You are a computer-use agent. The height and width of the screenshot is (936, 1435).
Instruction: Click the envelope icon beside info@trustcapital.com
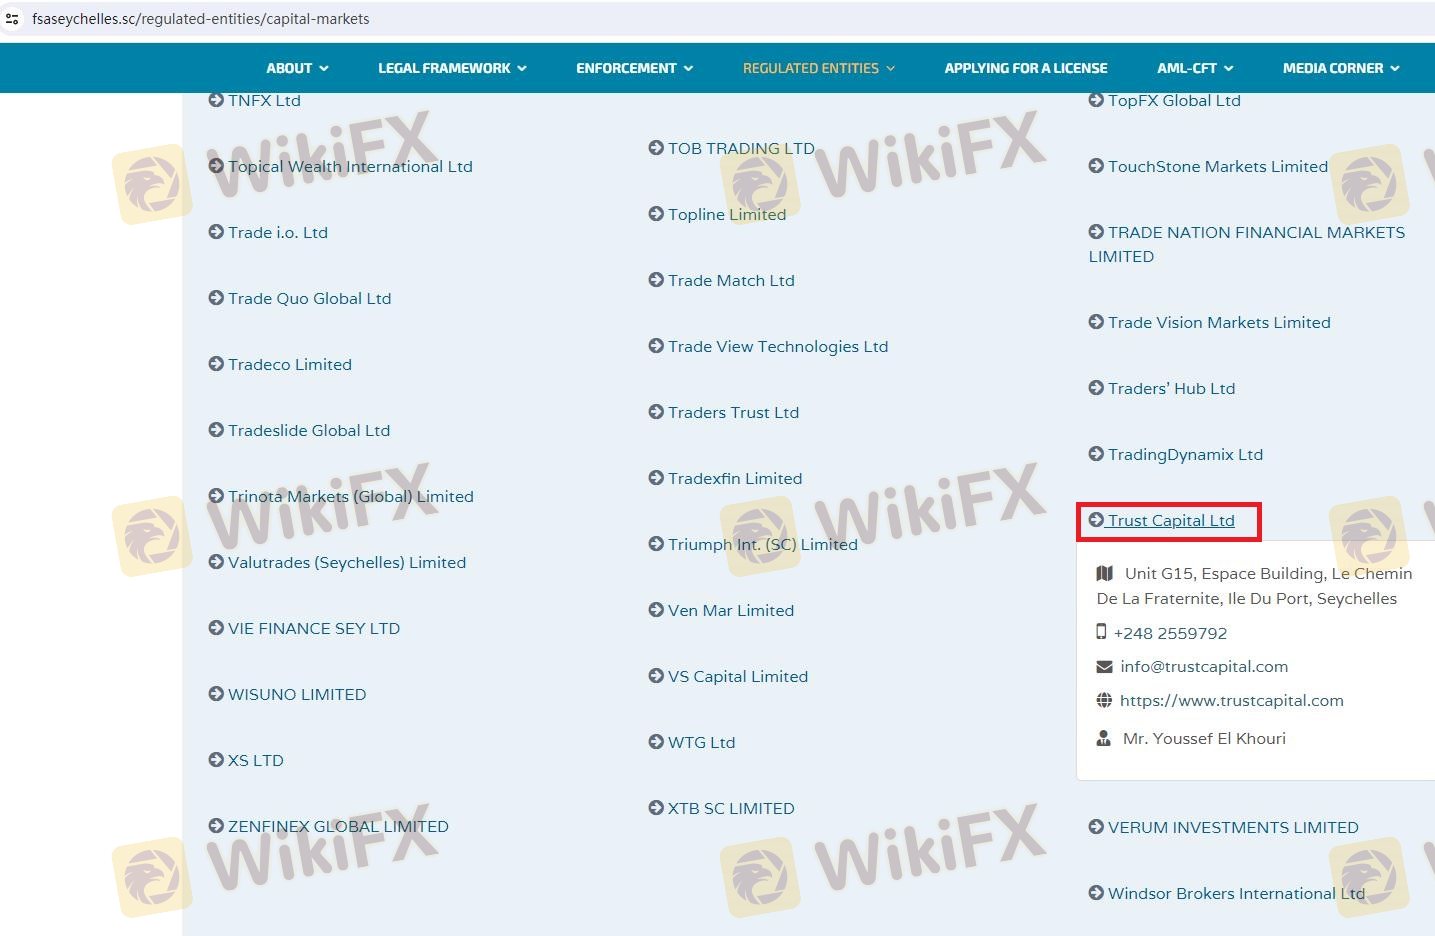click(1104, 667)
